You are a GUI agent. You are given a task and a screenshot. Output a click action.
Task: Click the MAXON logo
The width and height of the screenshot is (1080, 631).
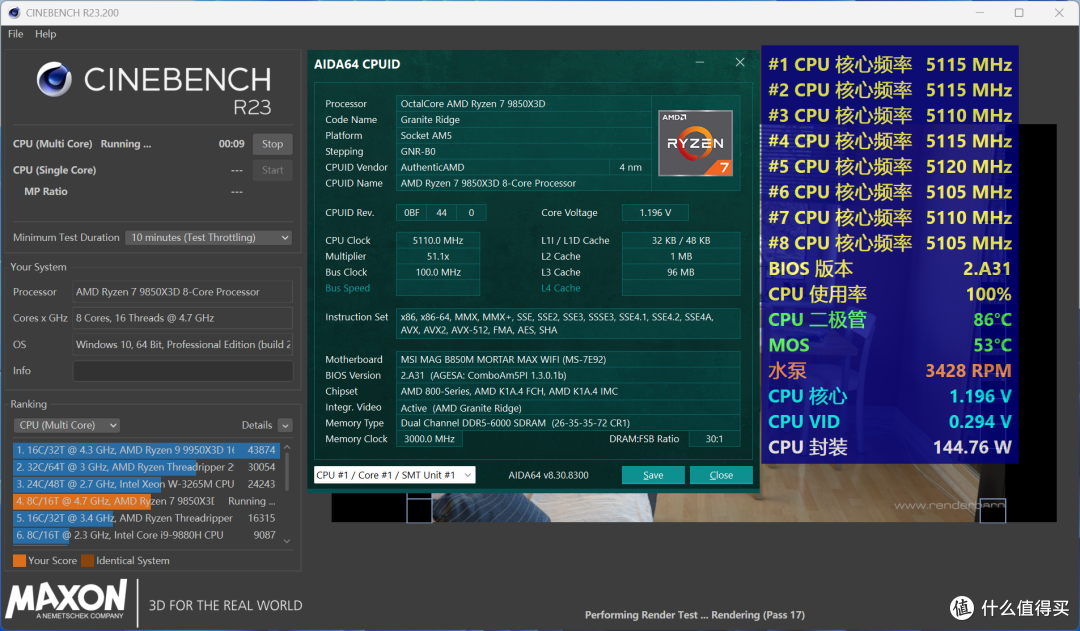(67, 599)
